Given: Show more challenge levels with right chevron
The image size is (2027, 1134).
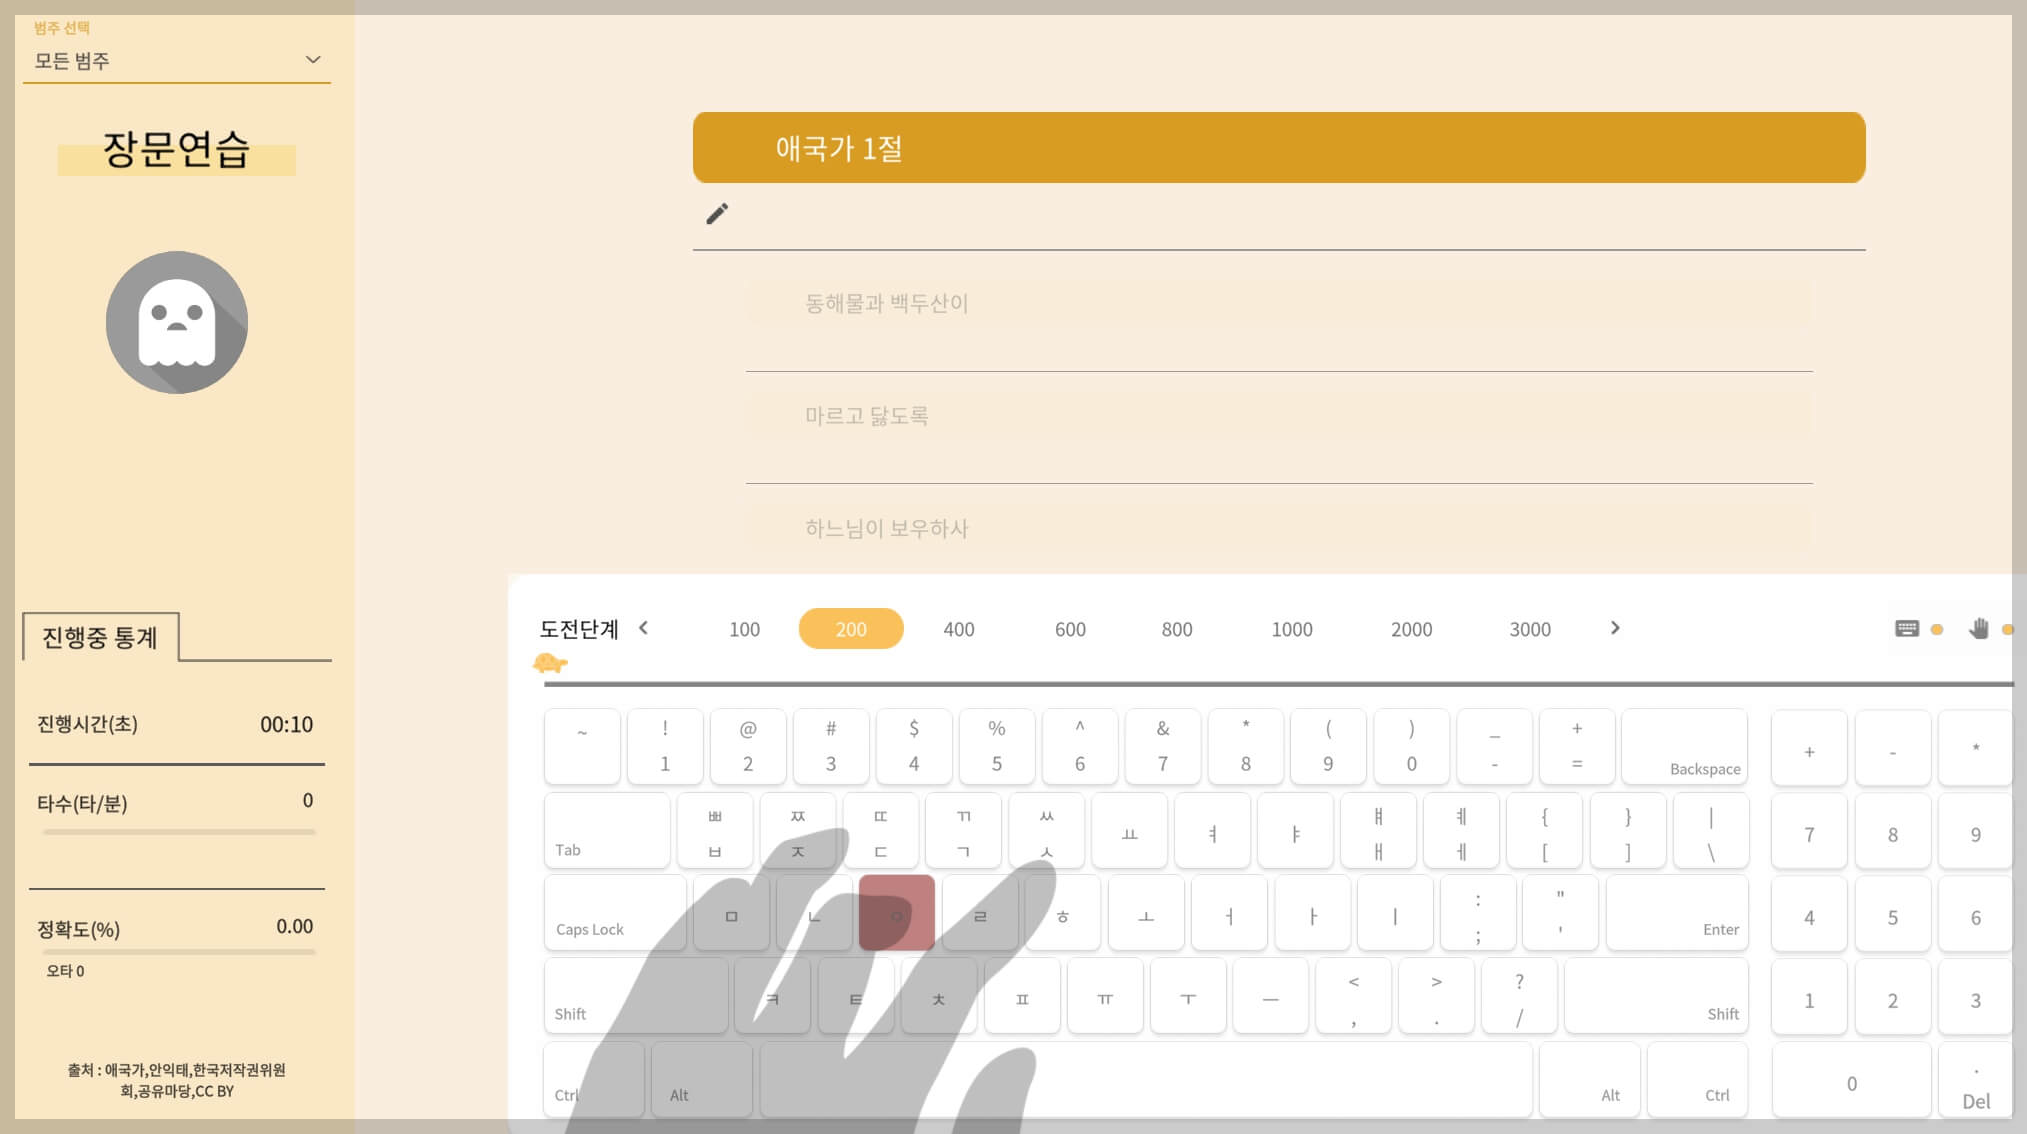Looking at the screenshot, I should (x=1615, y=628).
